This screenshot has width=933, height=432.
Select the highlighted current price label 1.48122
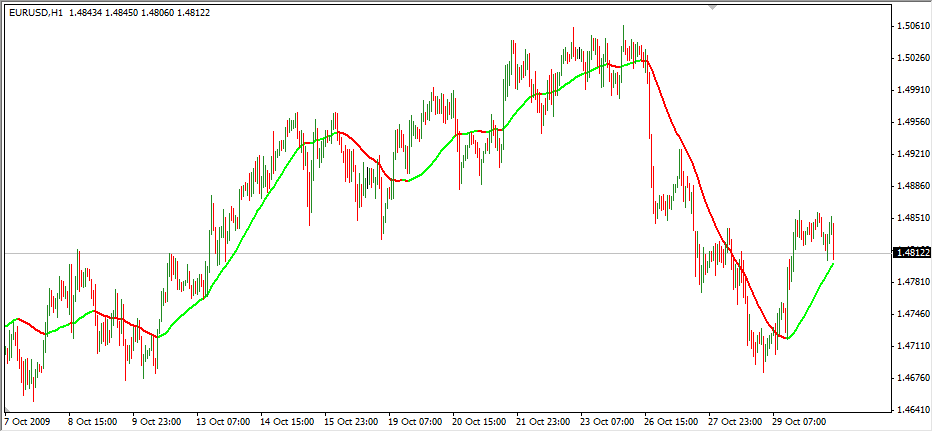(x=909, y=254)
